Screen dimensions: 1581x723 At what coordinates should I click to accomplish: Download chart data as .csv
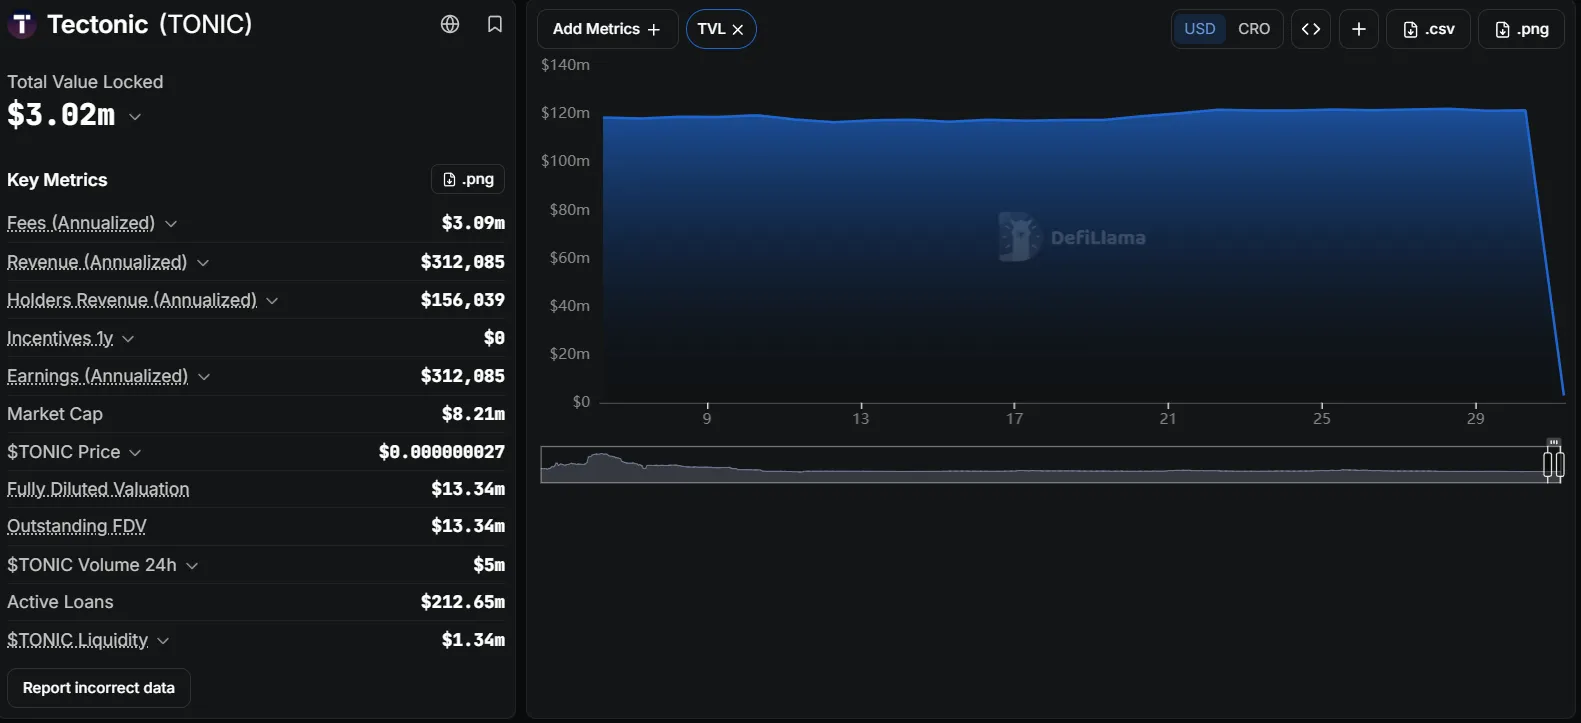pyautogui.click(x=1429, y=29)
